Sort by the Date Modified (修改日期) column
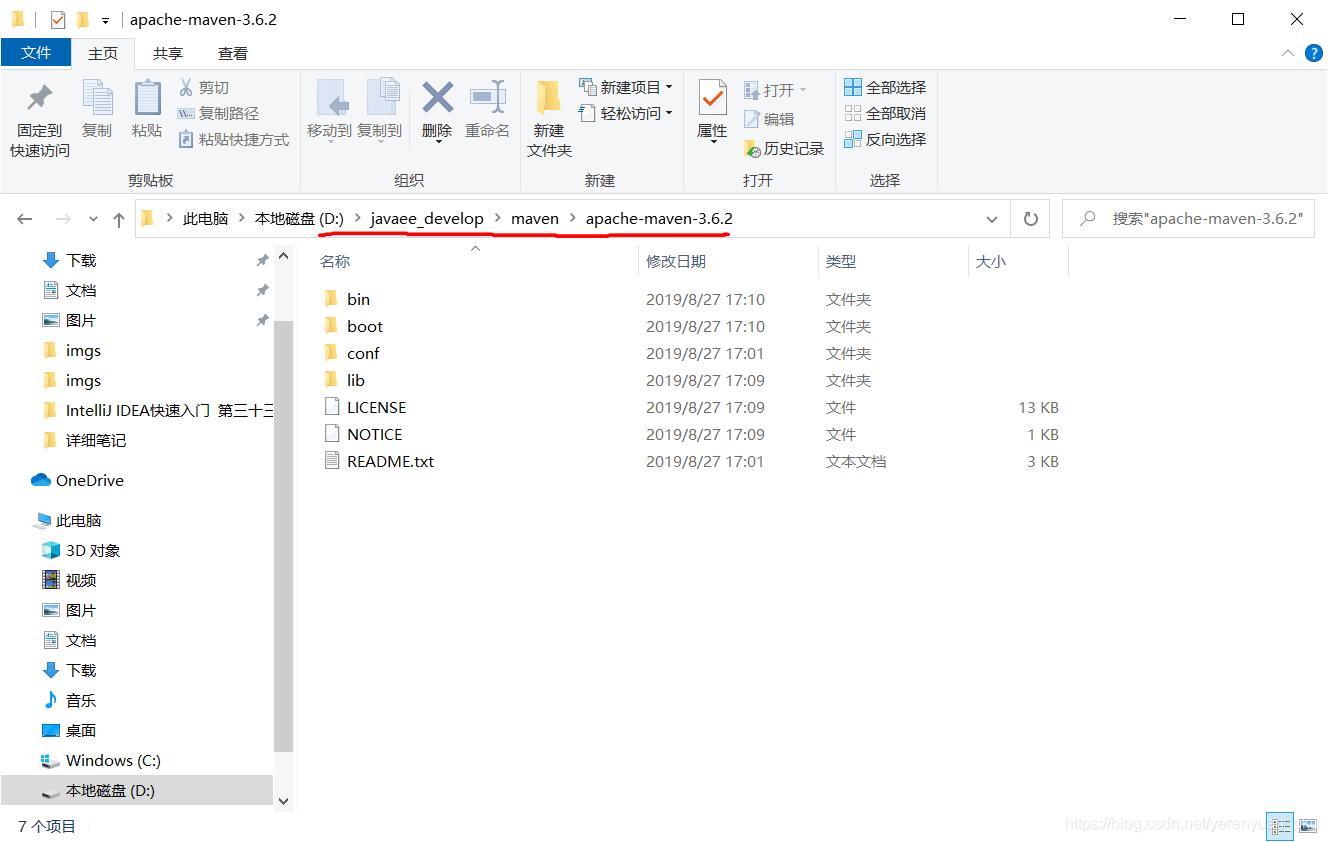The width and height of the screenshot is (1328, 842). click(x=676, y=261)
